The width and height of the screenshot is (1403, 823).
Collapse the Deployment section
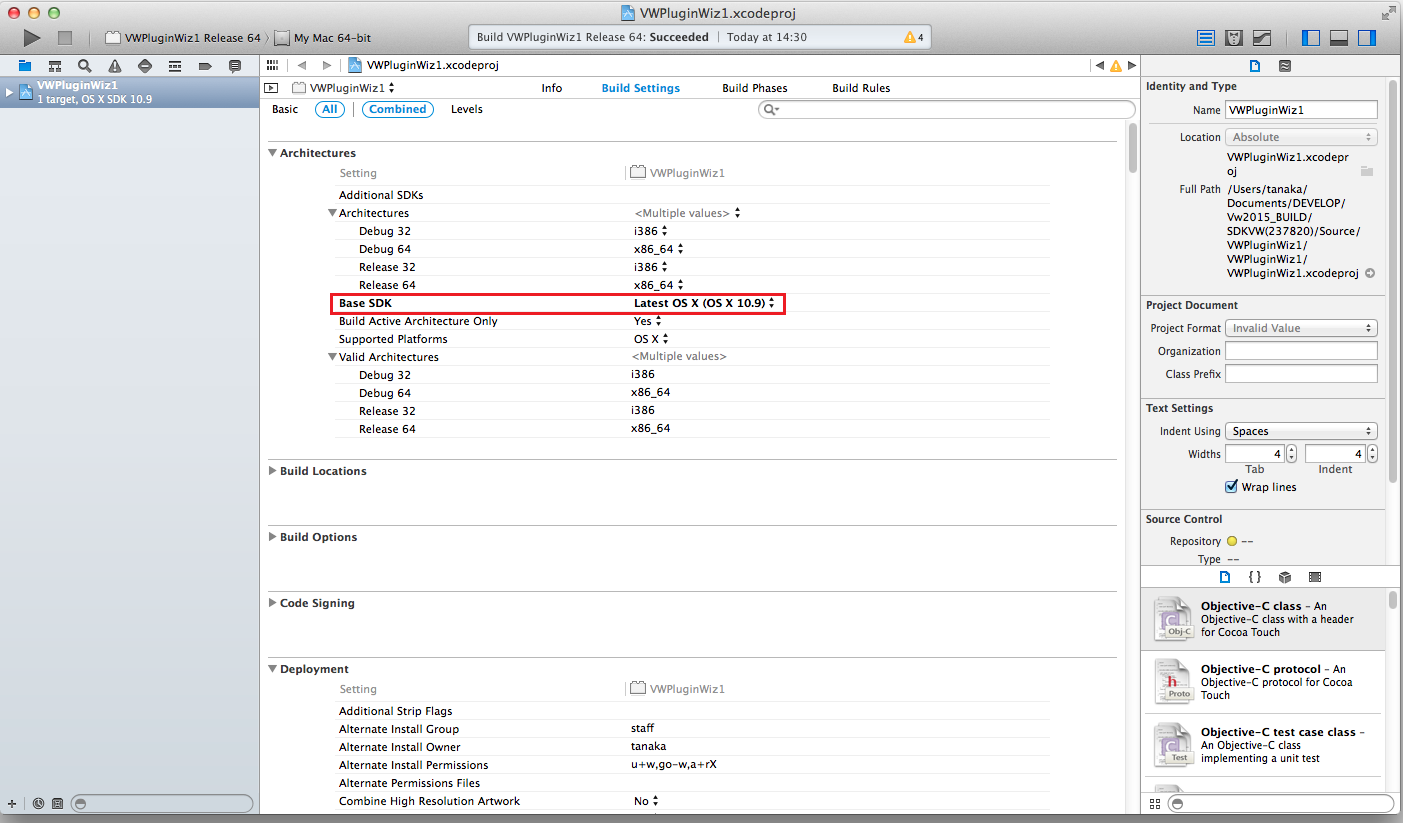[272, 669]
